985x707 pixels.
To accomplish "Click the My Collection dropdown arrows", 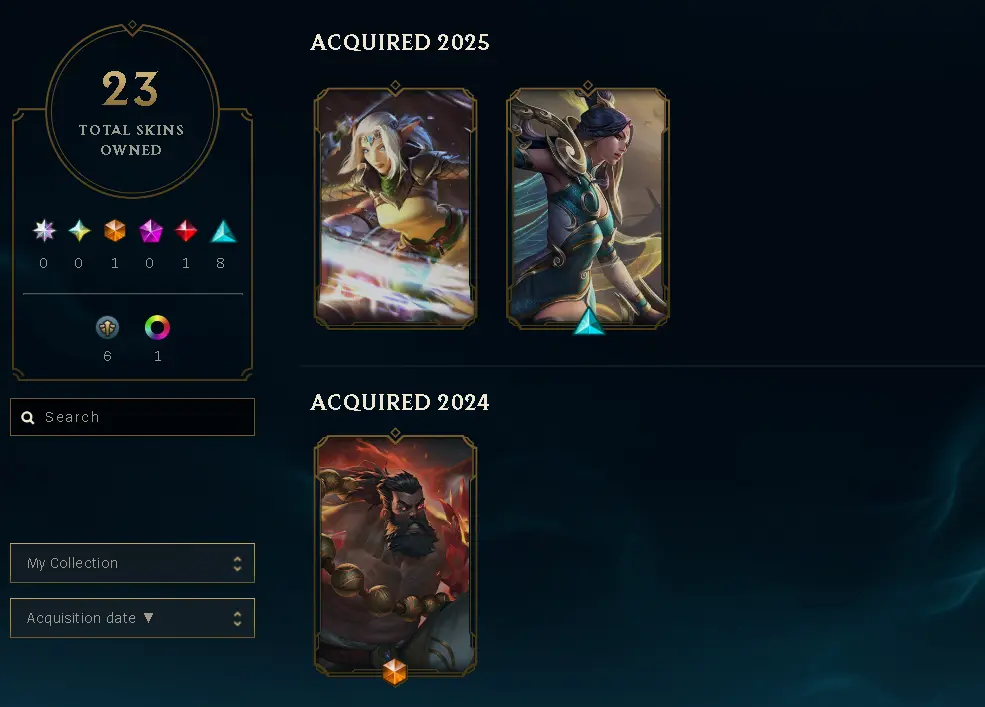I will (x=237, y=563).
